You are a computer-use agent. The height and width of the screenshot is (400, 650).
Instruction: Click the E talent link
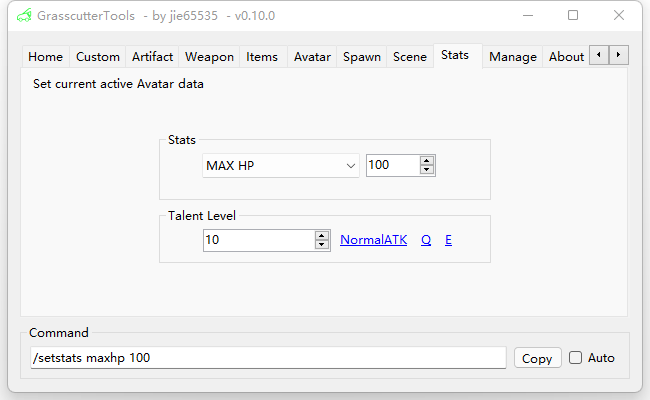click(x=449, y=240)
